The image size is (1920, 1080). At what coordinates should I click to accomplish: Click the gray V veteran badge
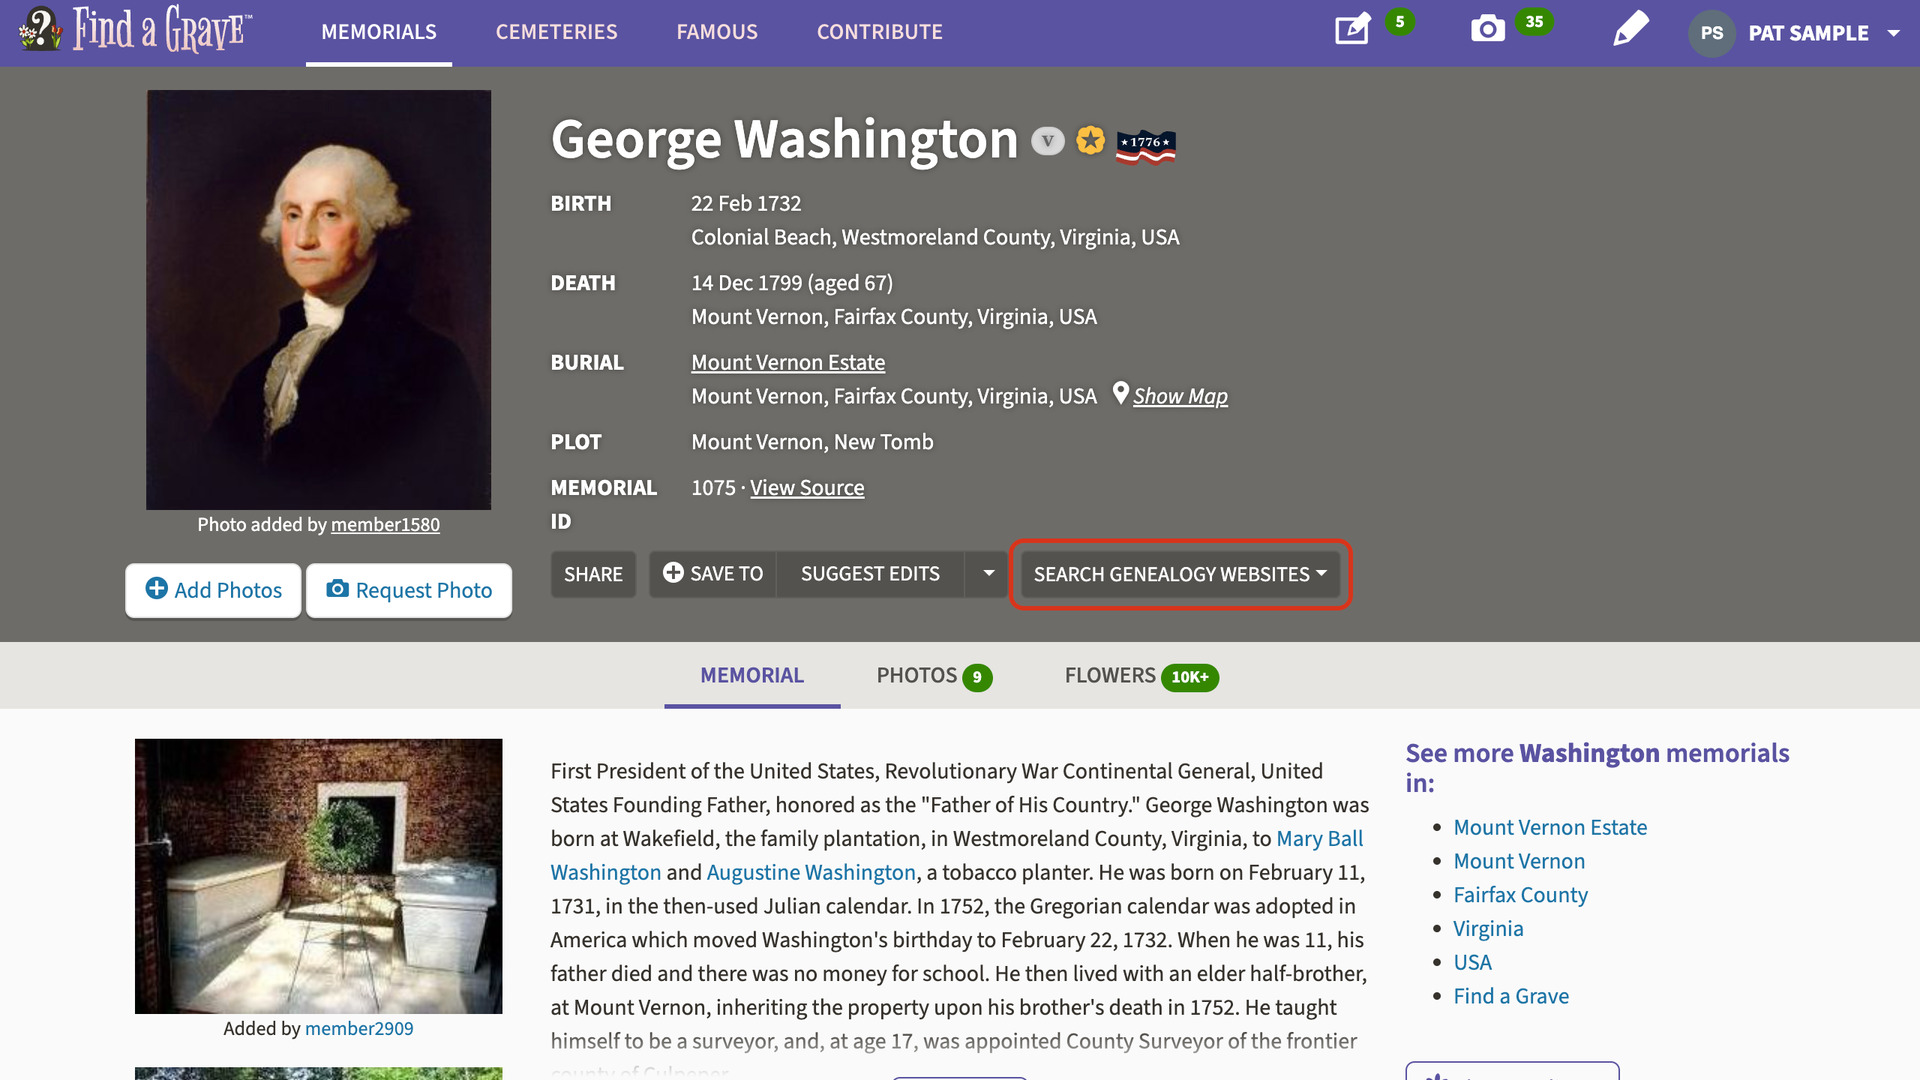[x=1047, y=141]
